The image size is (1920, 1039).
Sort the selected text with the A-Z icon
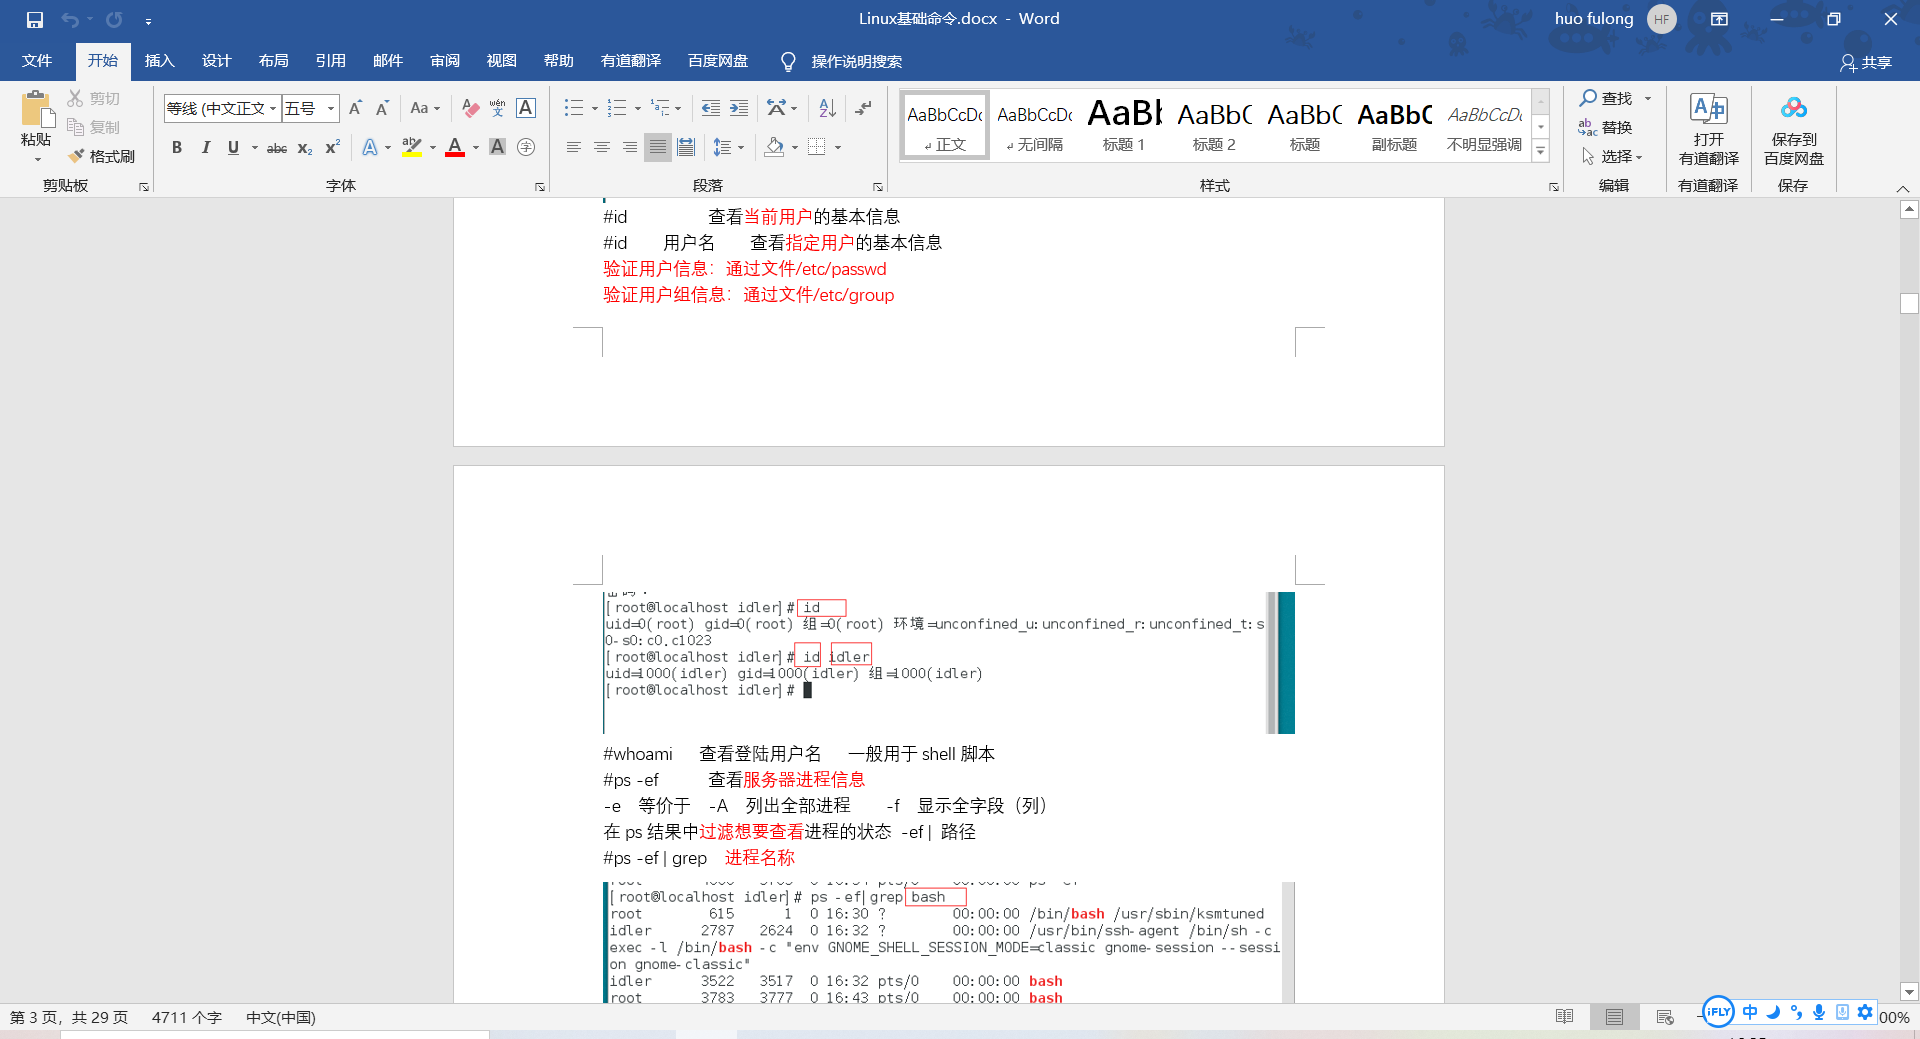pos(827,108)
